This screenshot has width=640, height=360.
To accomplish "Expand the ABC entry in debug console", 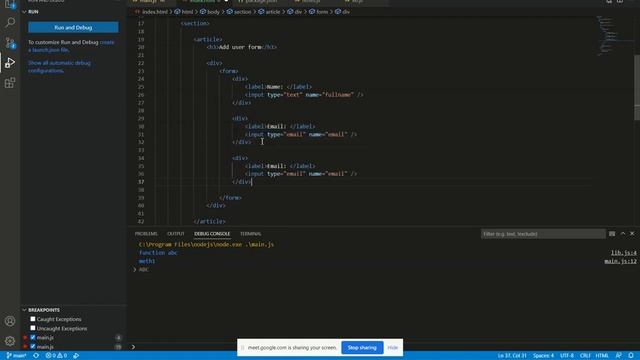I will click(135, 270).
